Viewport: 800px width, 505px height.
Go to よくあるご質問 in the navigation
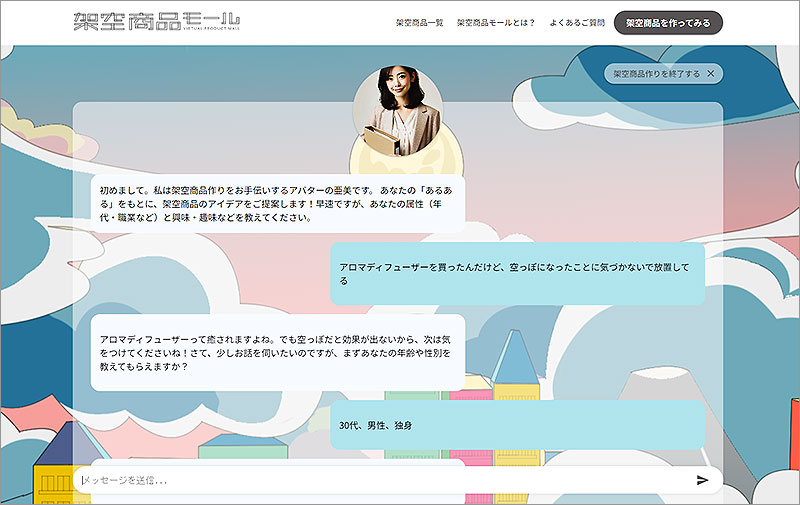tap(577, 22)
